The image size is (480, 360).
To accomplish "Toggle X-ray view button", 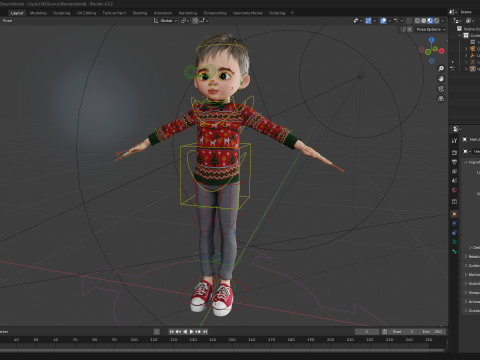I will tap(409, 21).
